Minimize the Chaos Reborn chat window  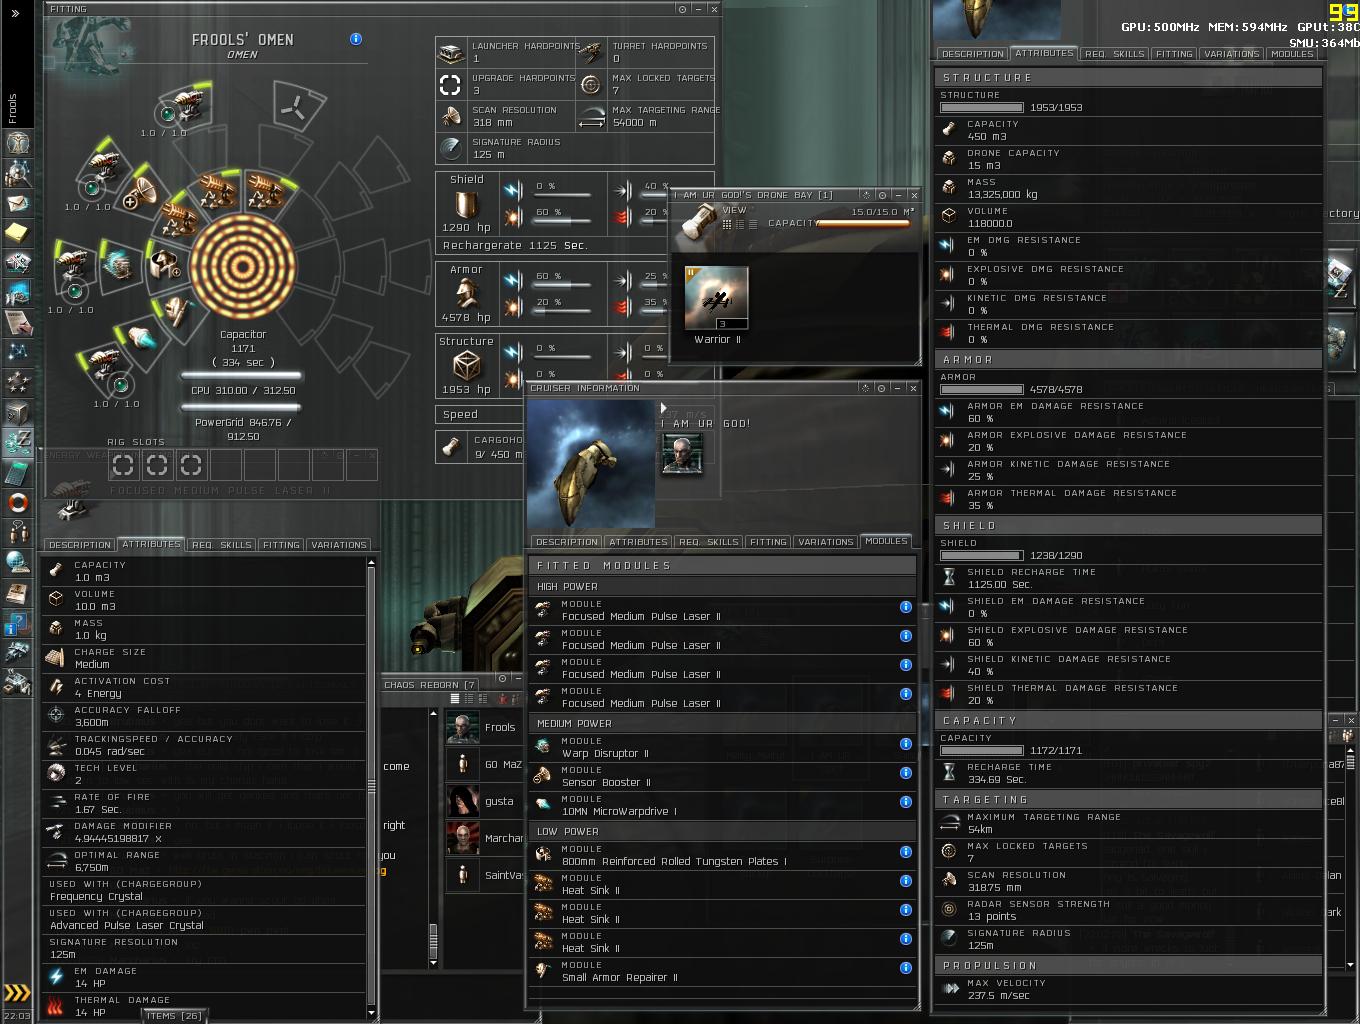pyautogui.click(x=517, y=679)
